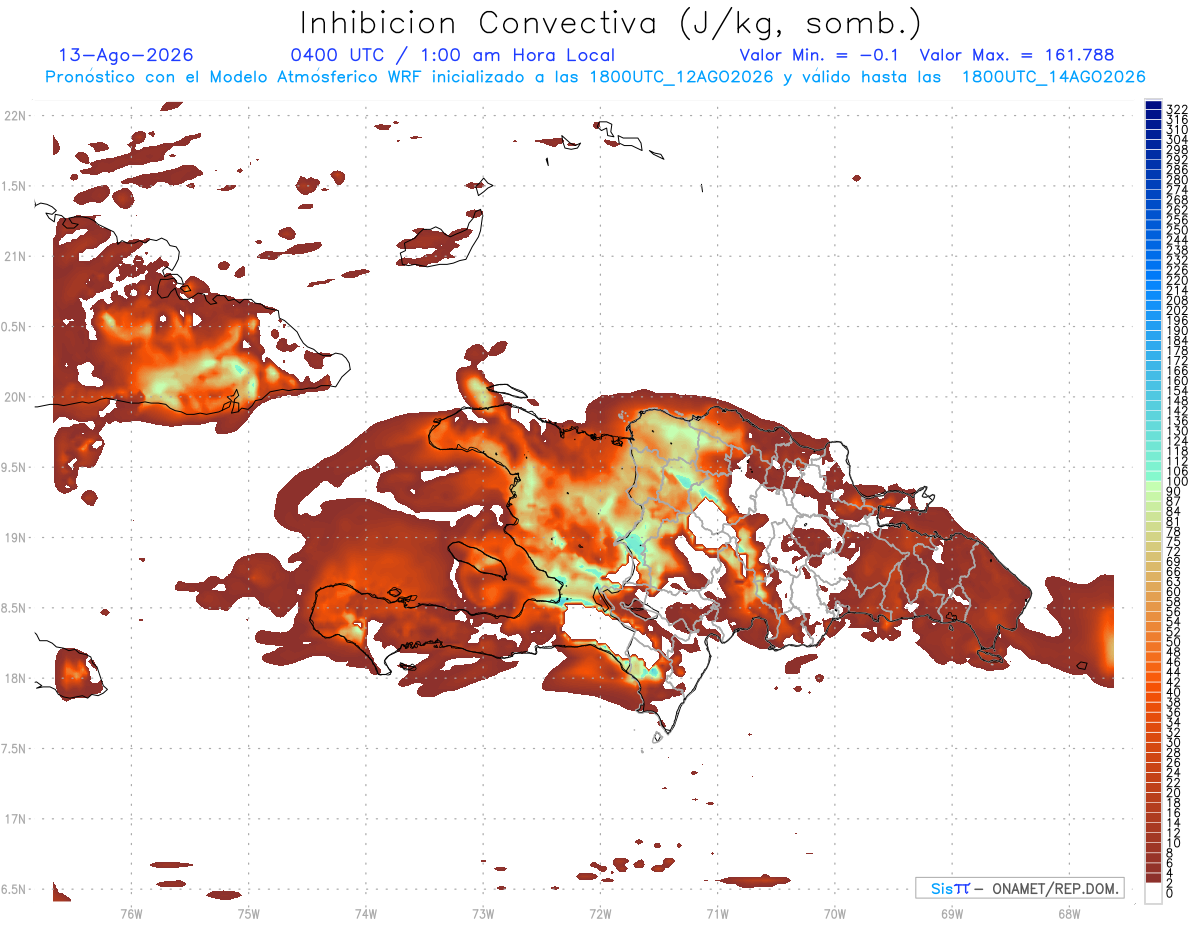Click the '160' value on the color scale
This screenshot has height=927, width=1200.
[x=1176, y=381]
